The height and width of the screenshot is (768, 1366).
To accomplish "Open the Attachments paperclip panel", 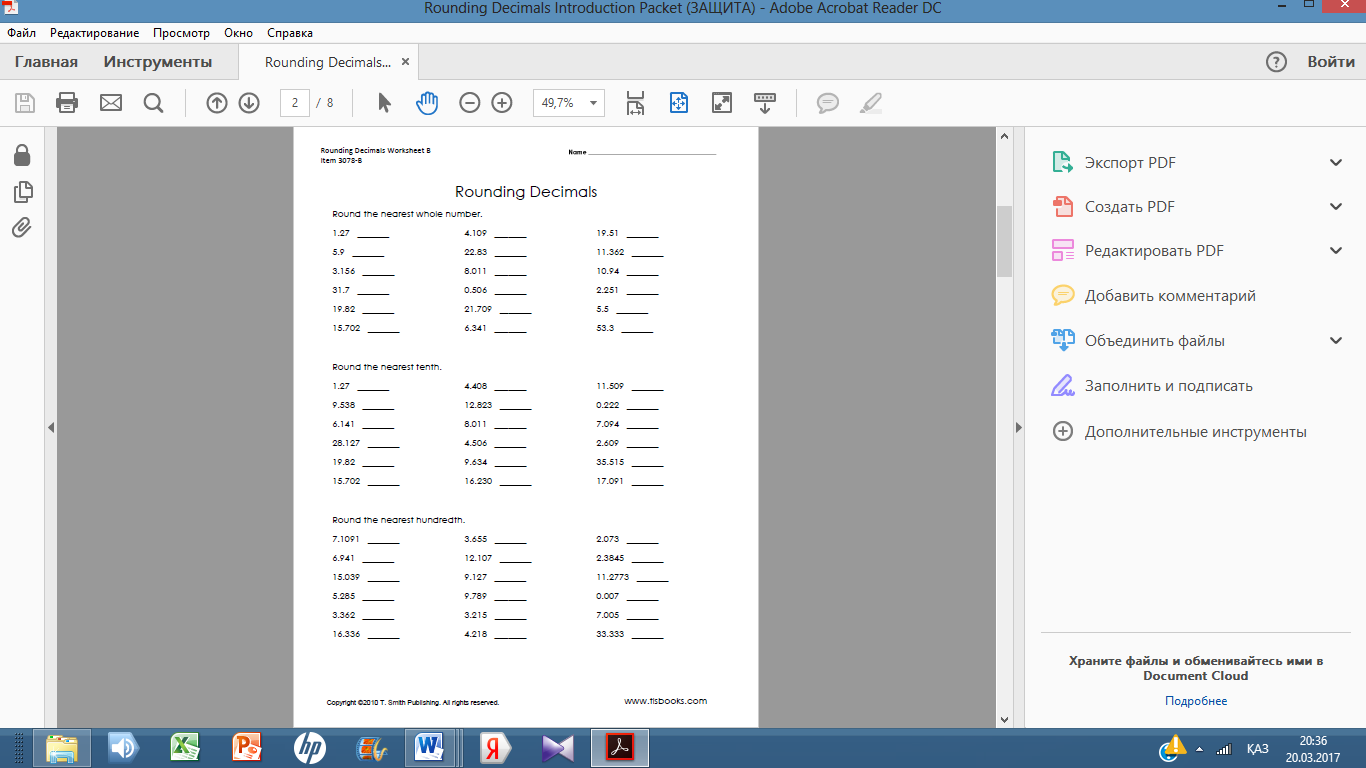I will [22, 228].
